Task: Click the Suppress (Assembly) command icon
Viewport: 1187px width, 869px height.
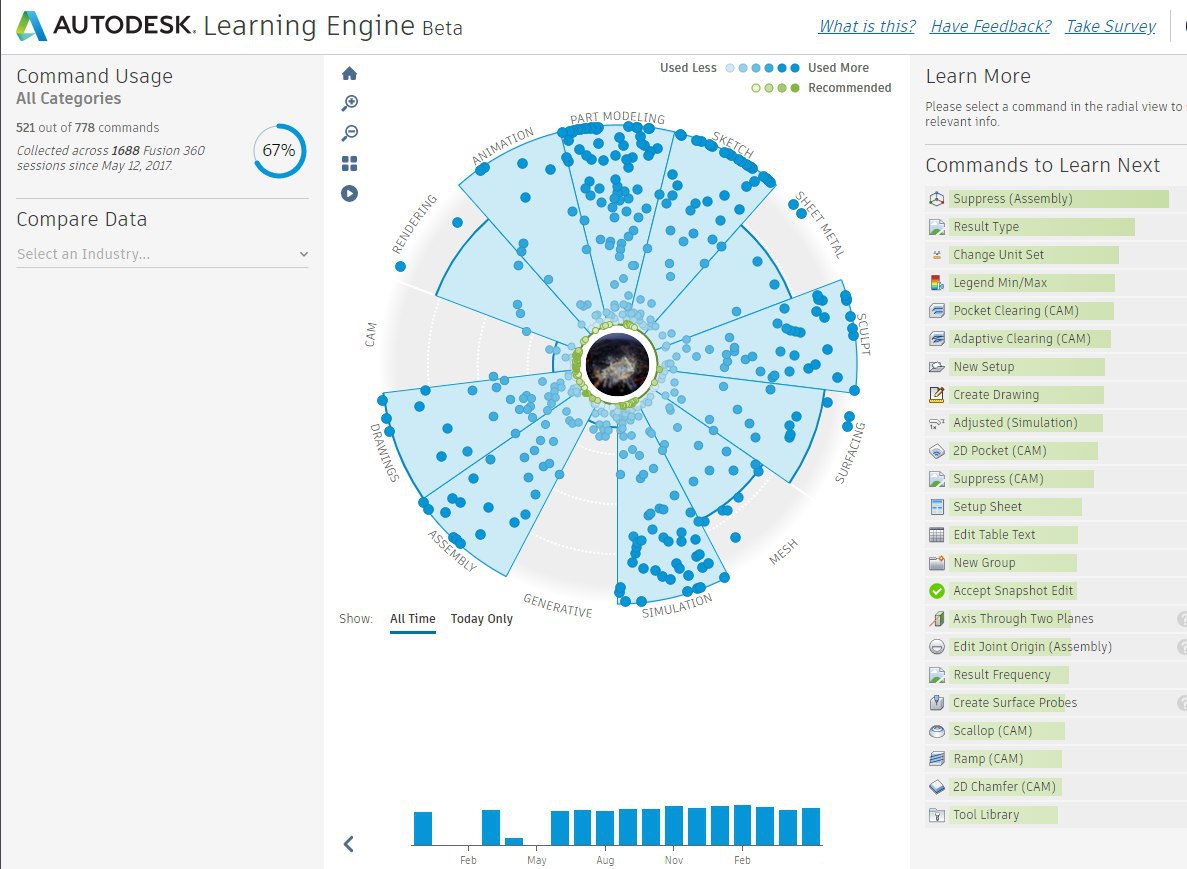Action: click(x=936, y=199)
